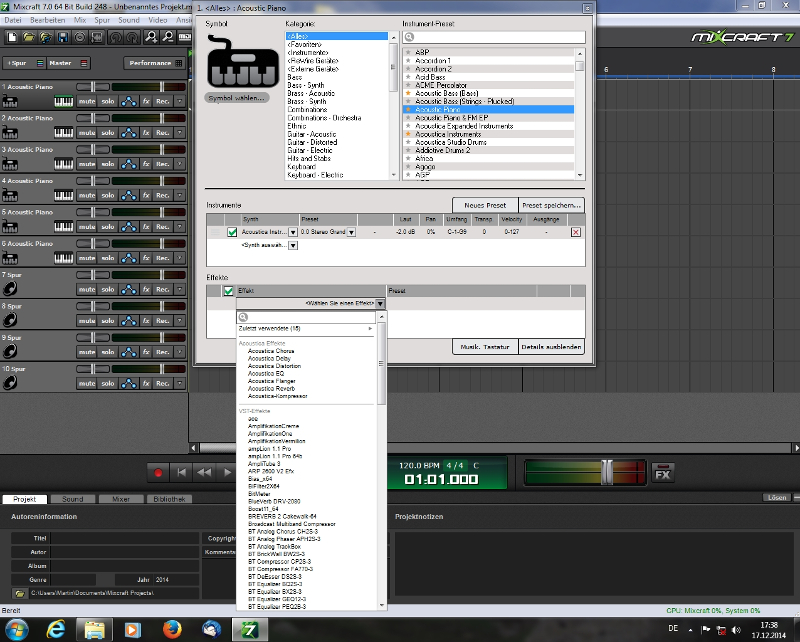Expand Zuletzt verwendete submenu
The image size is (800, 642).
coord(306,329)
